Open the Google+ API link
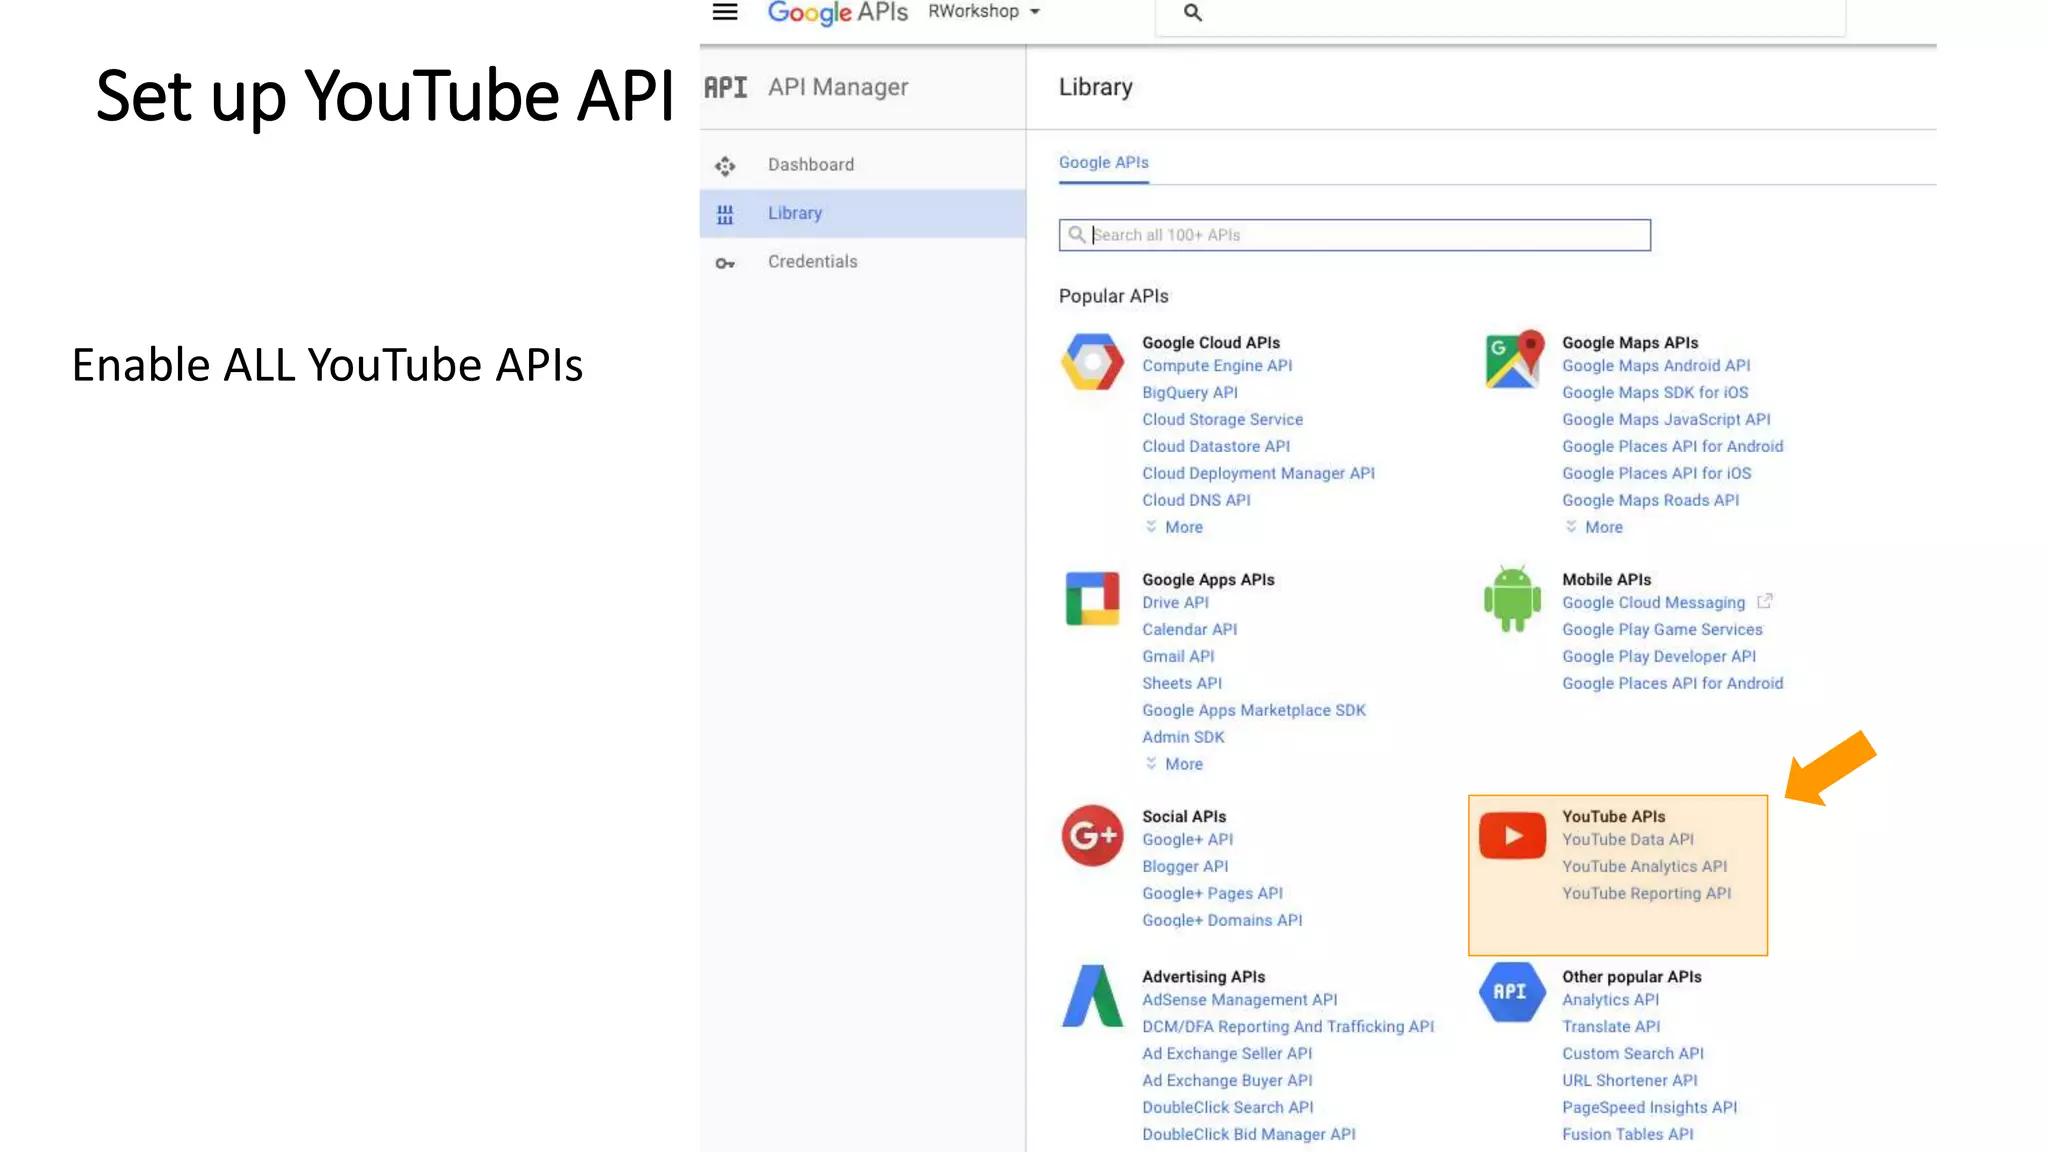The width and height of the screenshot is (2048, 1152). coord(1187,840)
